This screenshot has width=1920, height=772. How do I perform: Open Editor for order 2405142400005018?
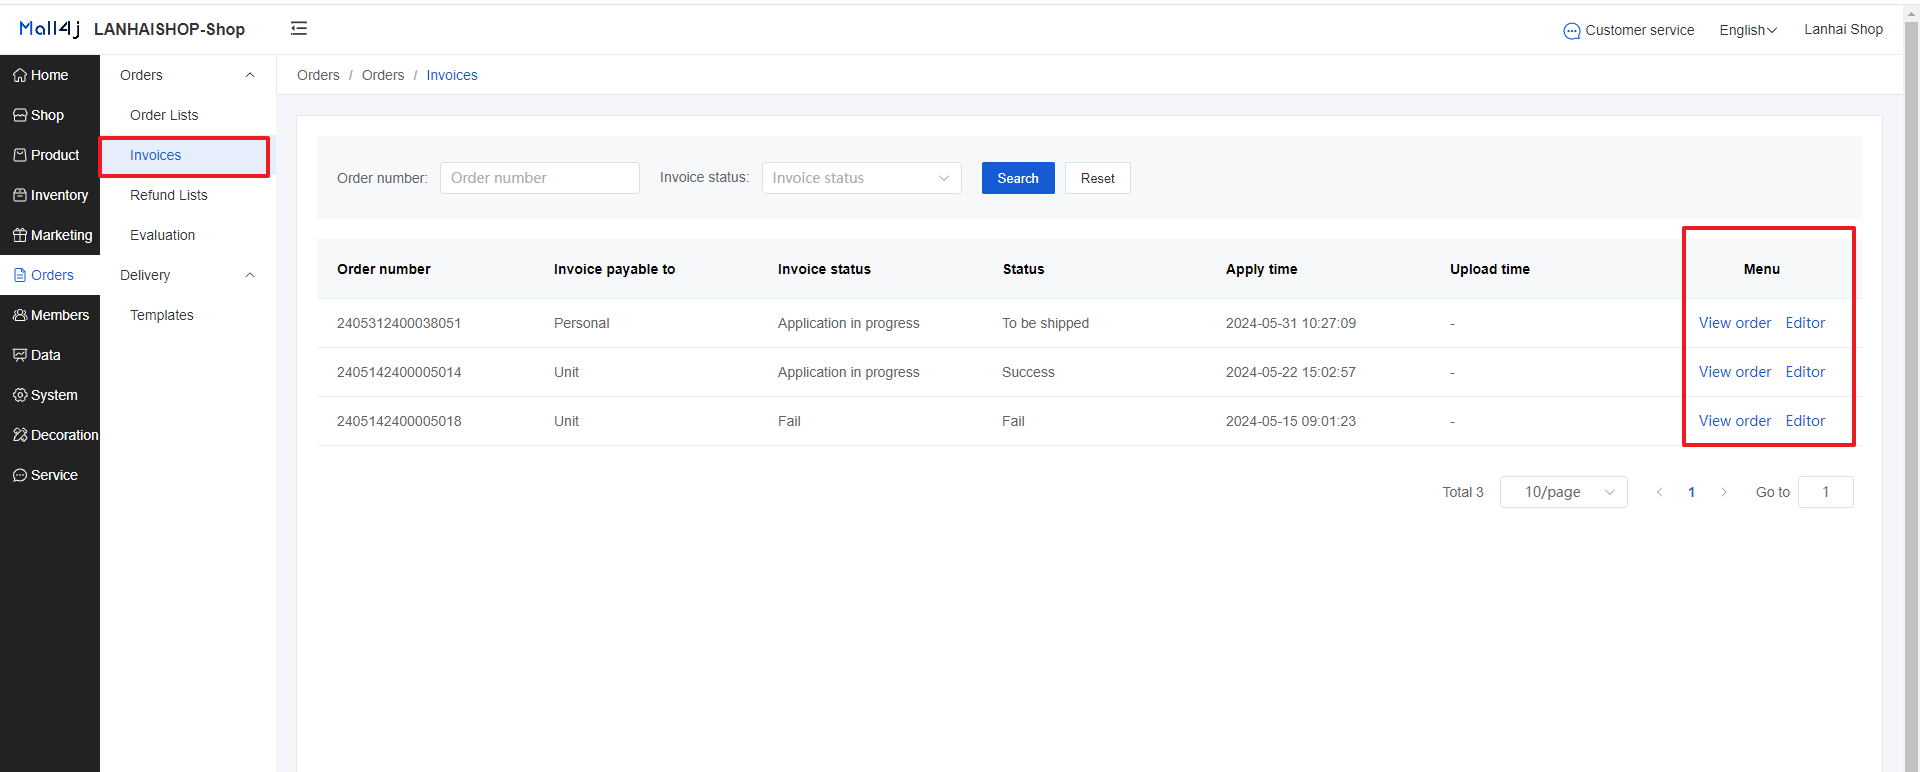point(1805,421)
